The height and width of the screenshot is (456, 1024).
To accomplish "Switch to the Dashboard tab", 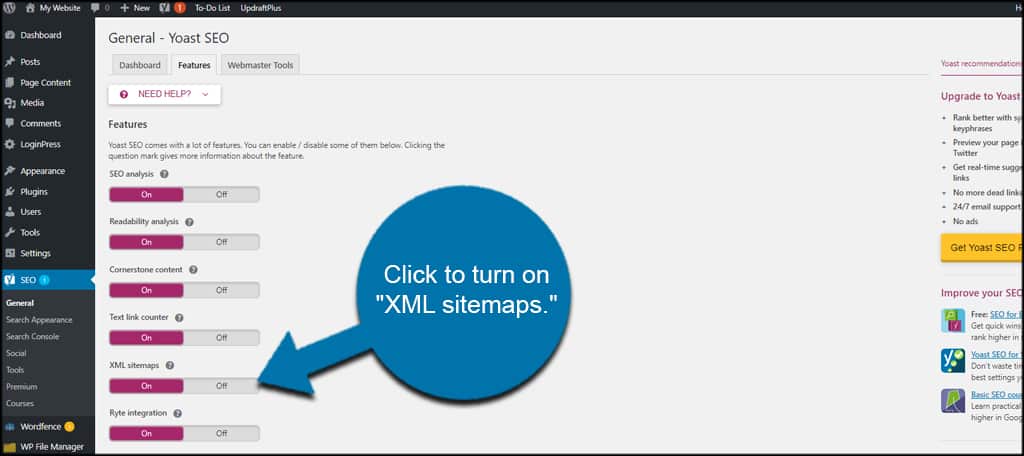I will pyautogui.click(x=140, y=65).
